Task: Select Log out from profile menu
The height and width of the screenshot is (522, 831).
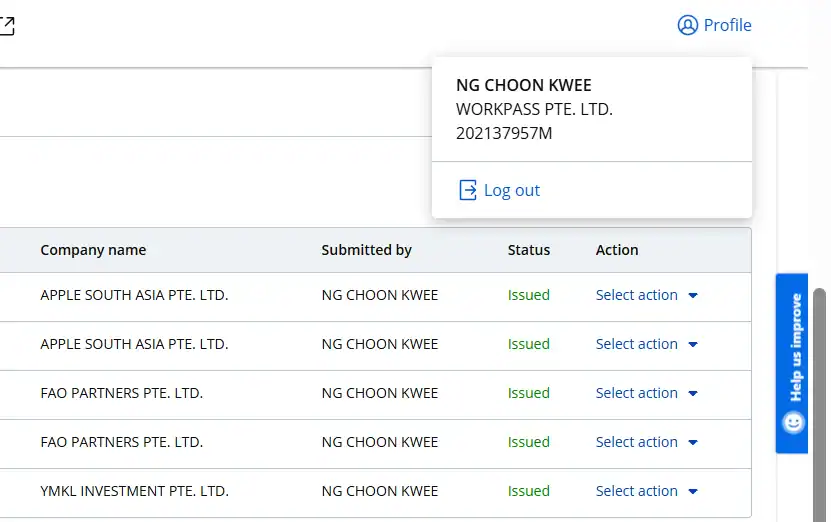Action: [x=511, y=190]
